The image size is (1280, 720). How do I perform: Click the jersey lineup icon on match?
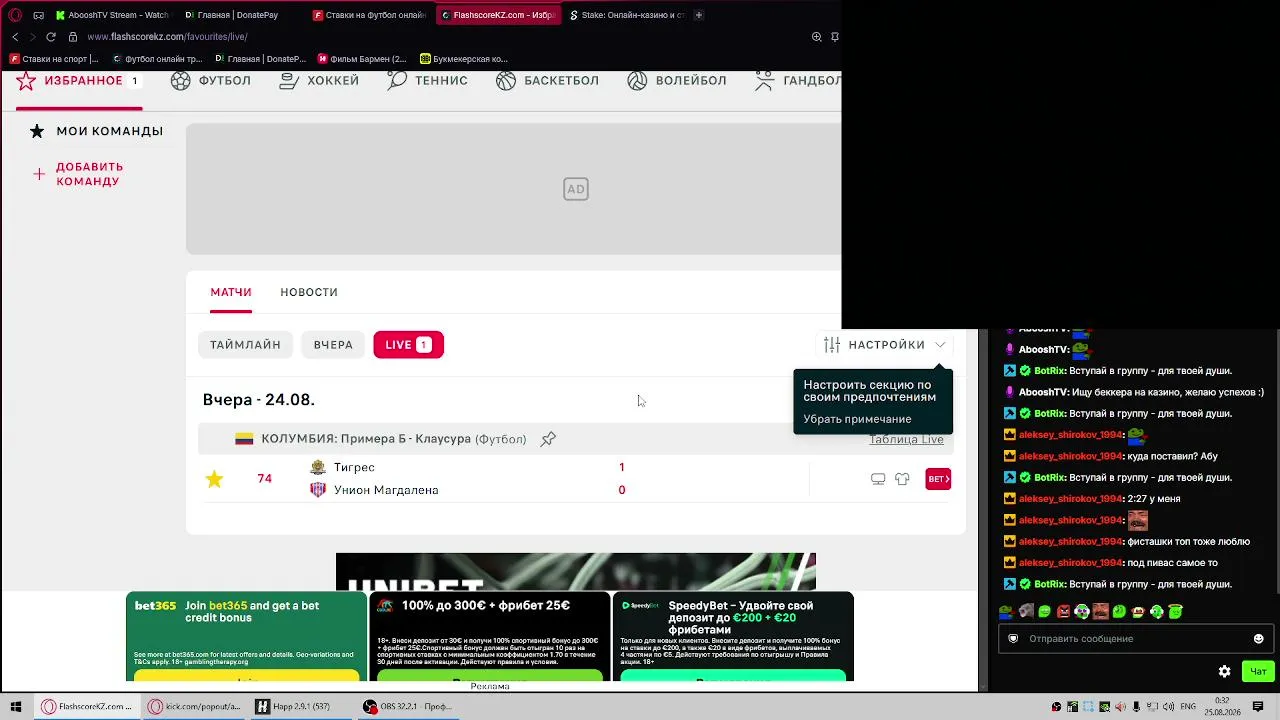coord(902,479)
